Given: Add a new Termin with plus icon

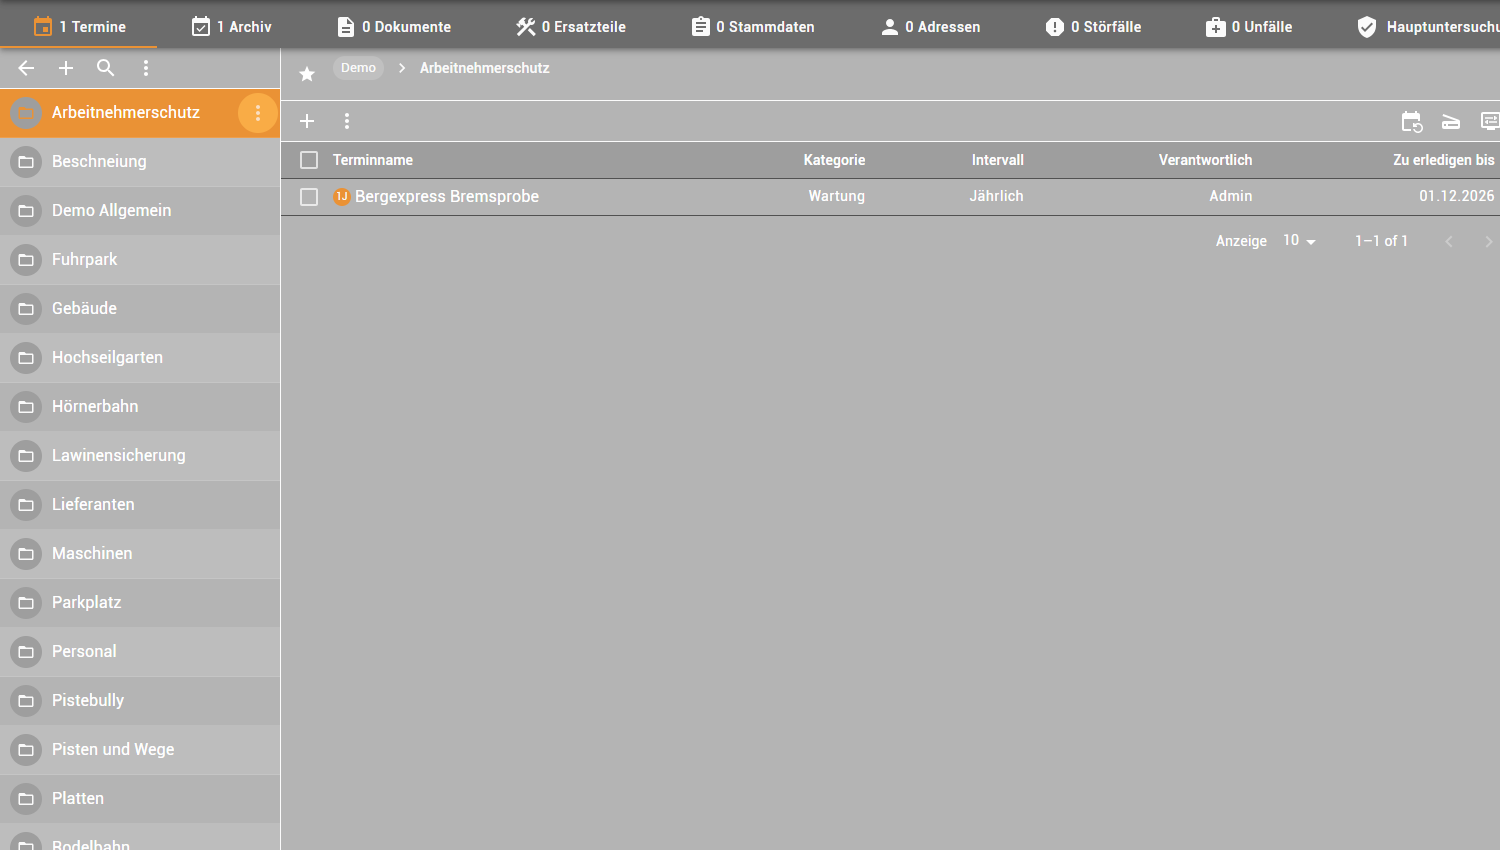Looking at the screenshot, I should point(307,121).
